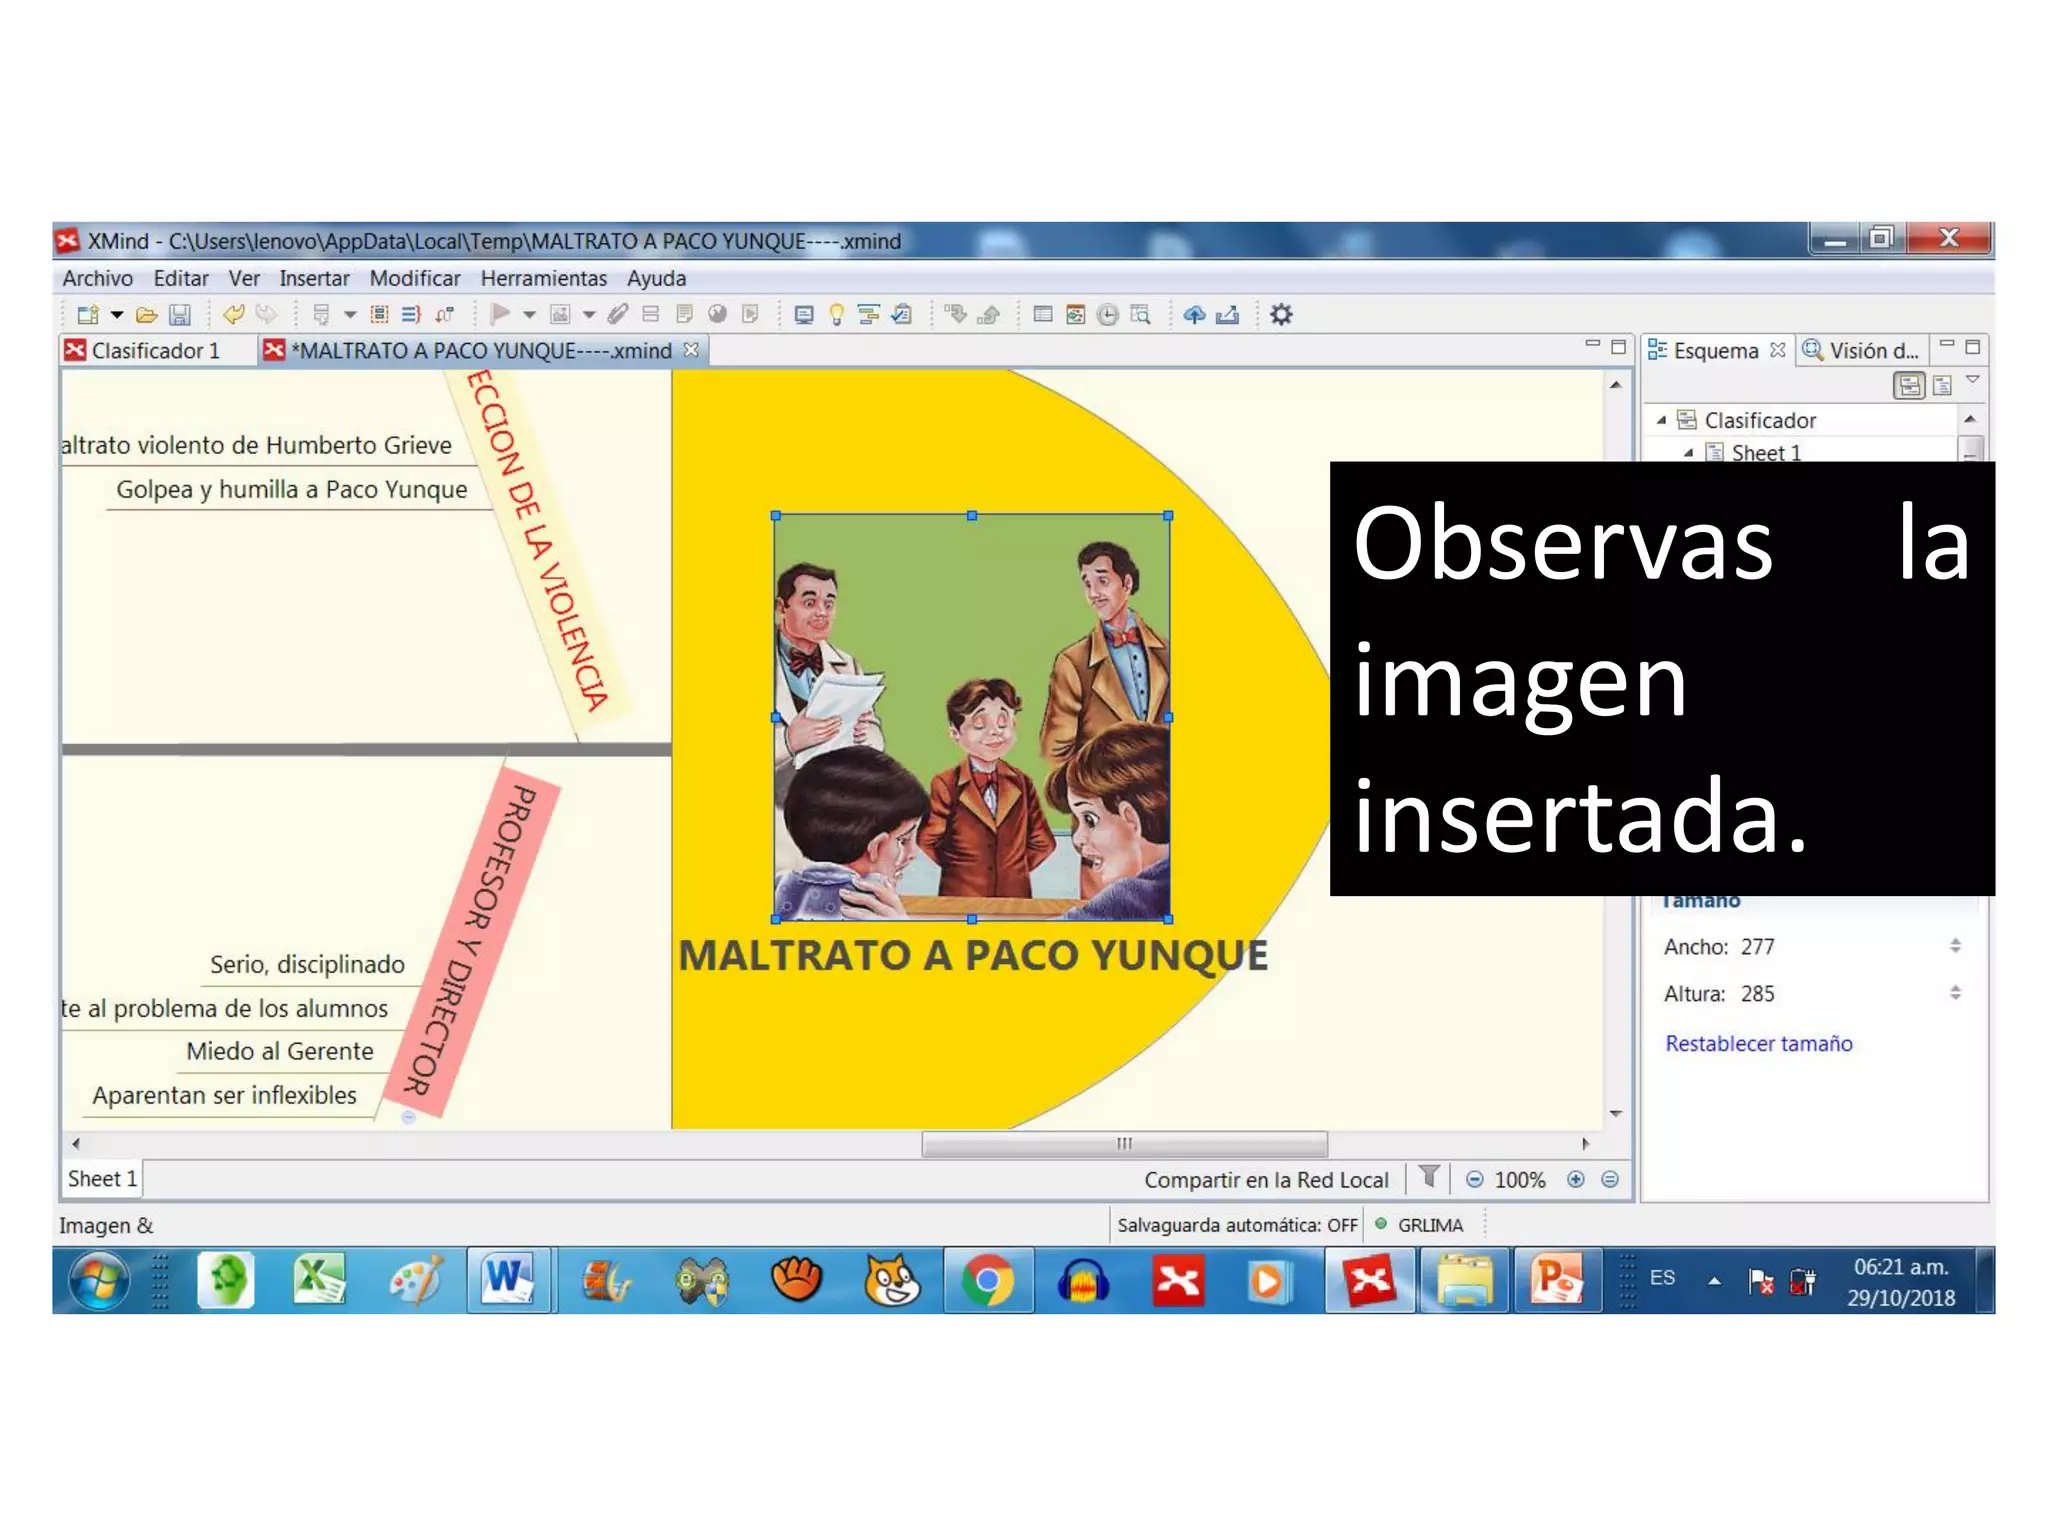Click the Export share toolbar icon
2048x1536 pixels.
tap(1228, 315)
